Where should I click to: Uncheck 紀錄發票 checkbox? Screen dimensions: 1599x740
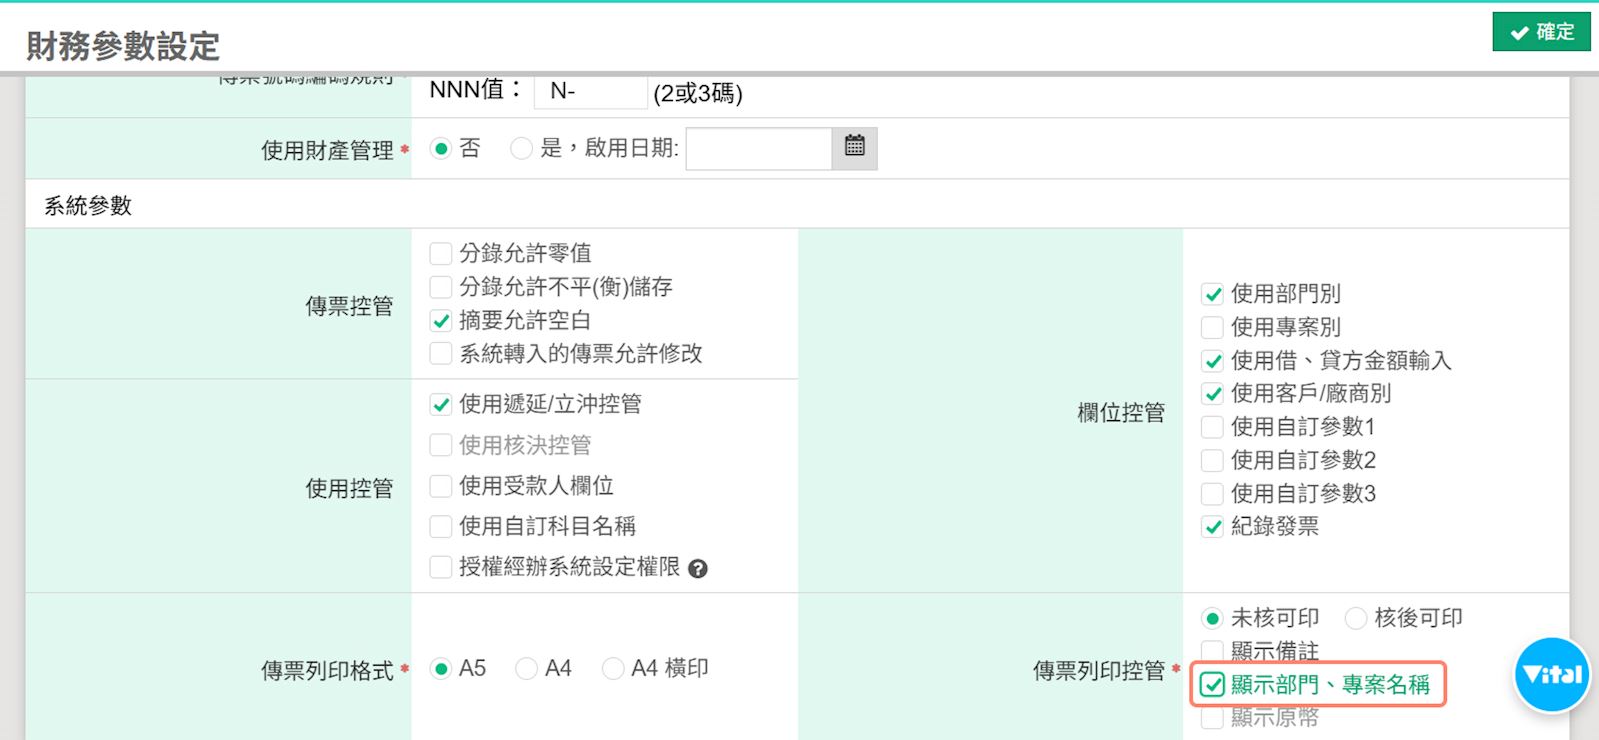1212,527
